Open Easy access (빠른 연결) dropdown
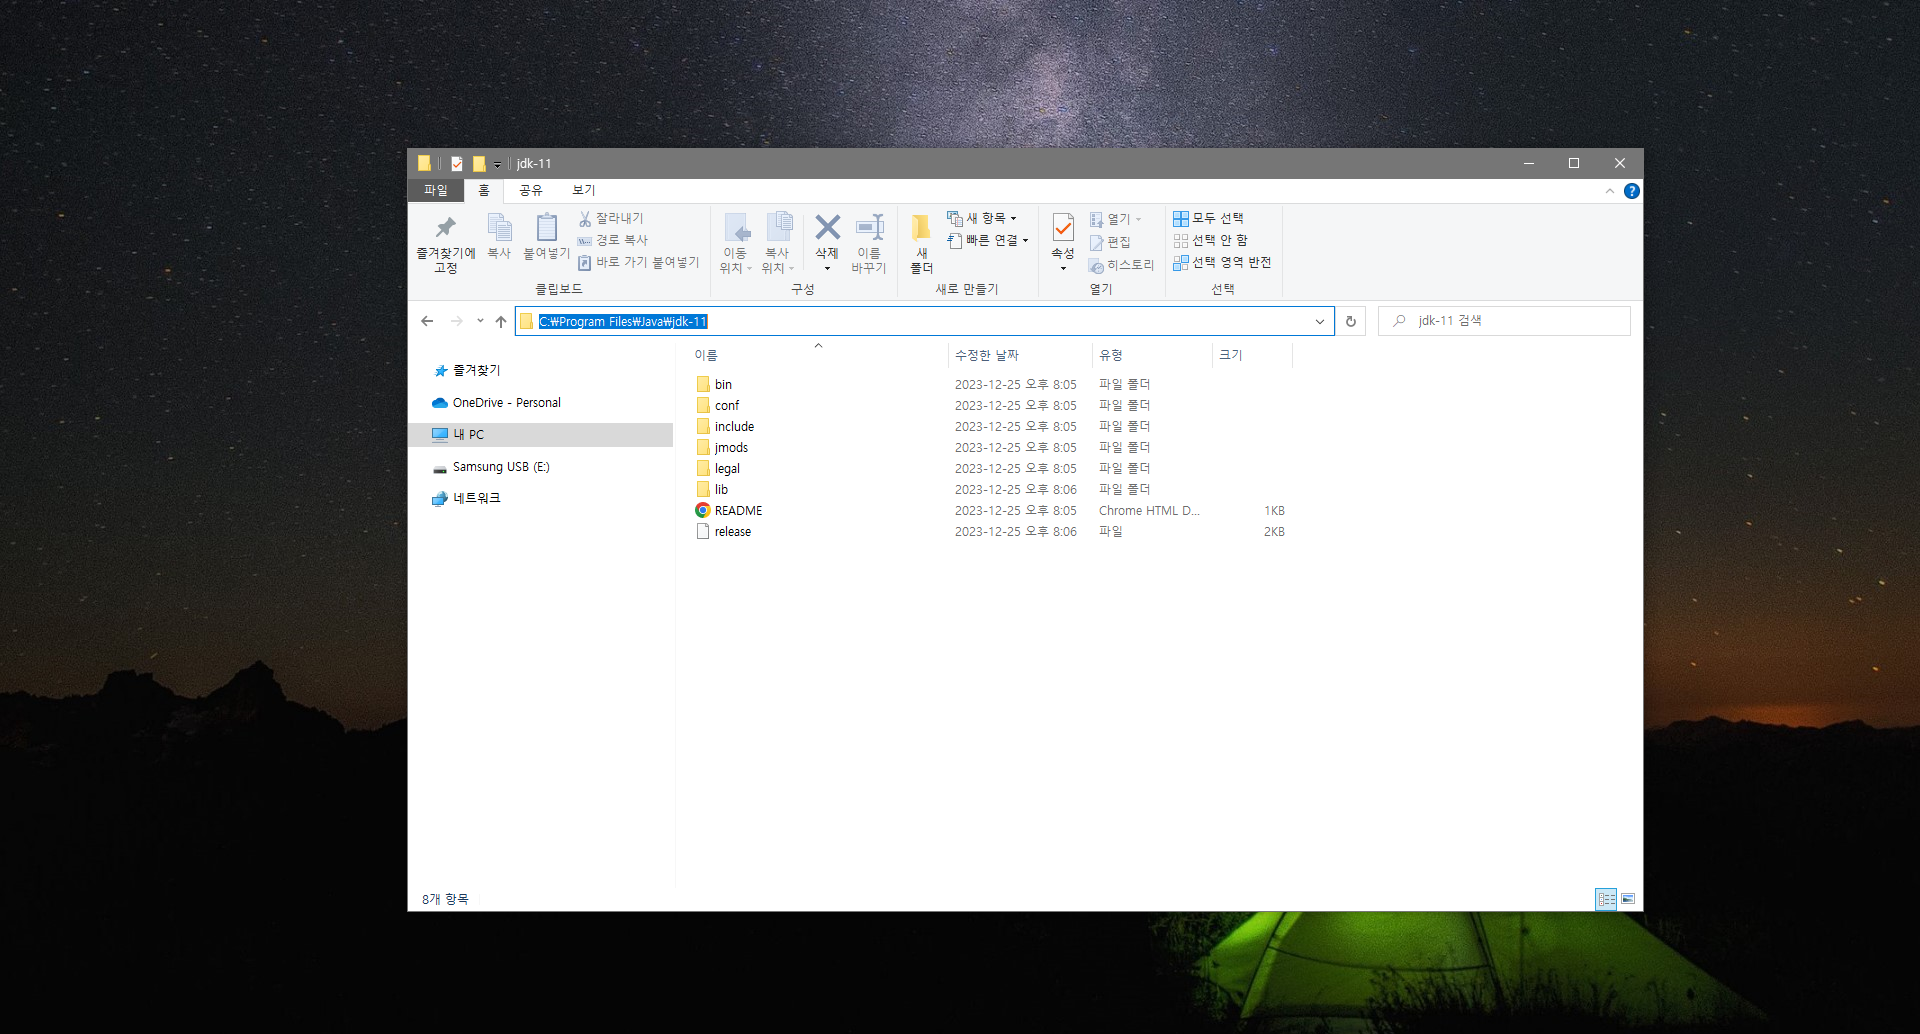Image resolution: width=1920 pixels, height=1034 pixels. click(x=988, y=240)
